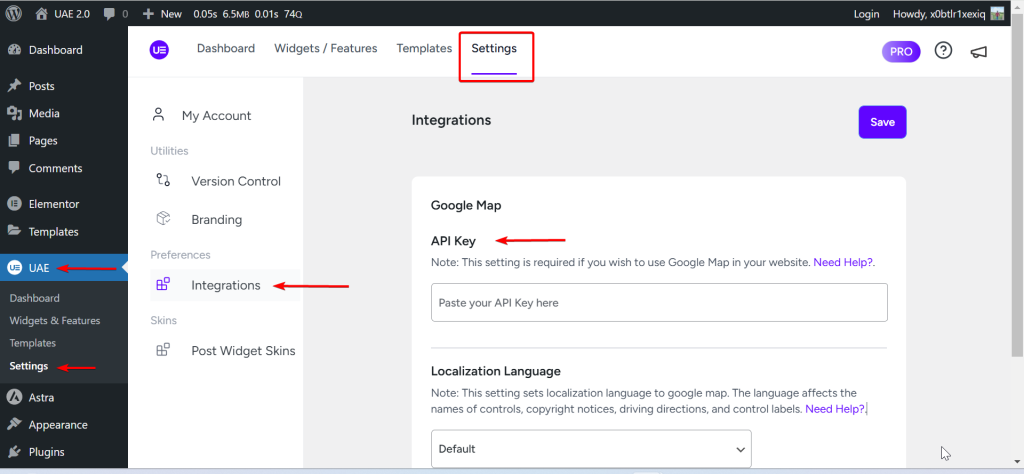1024x474 pixels.
Task: Open UAE submenu Templates
Action: (x=33, y=343)
